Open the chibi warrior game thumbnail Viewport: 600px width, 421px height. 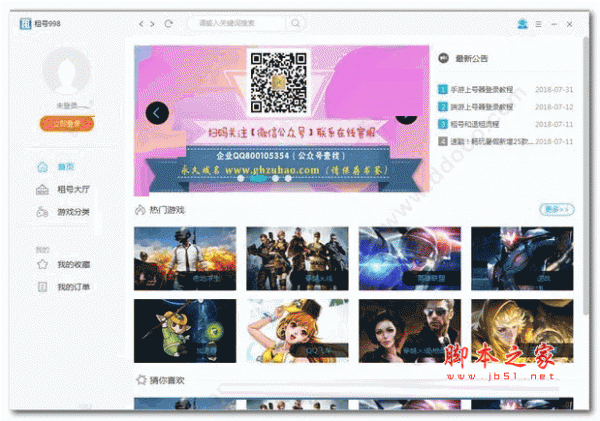coord(185,331)
